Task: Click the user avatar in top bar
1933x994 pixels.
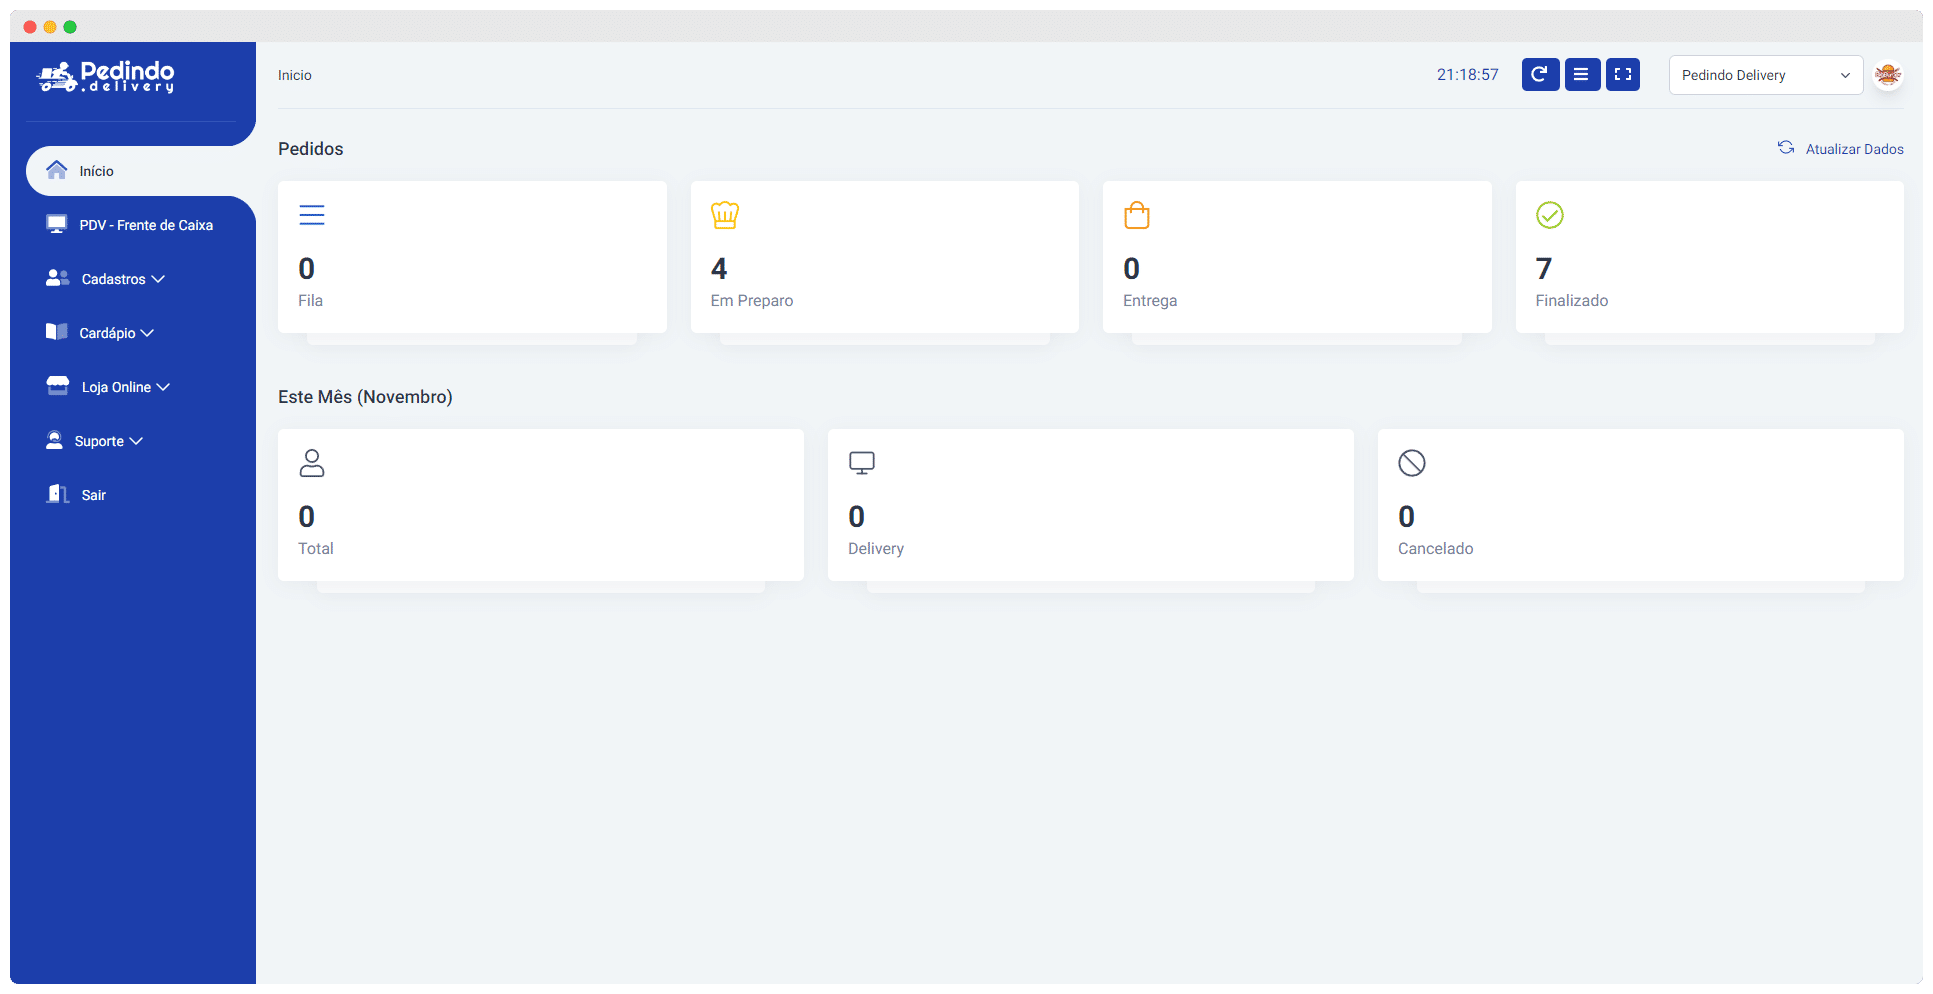Action: (x=1887, y=75)
